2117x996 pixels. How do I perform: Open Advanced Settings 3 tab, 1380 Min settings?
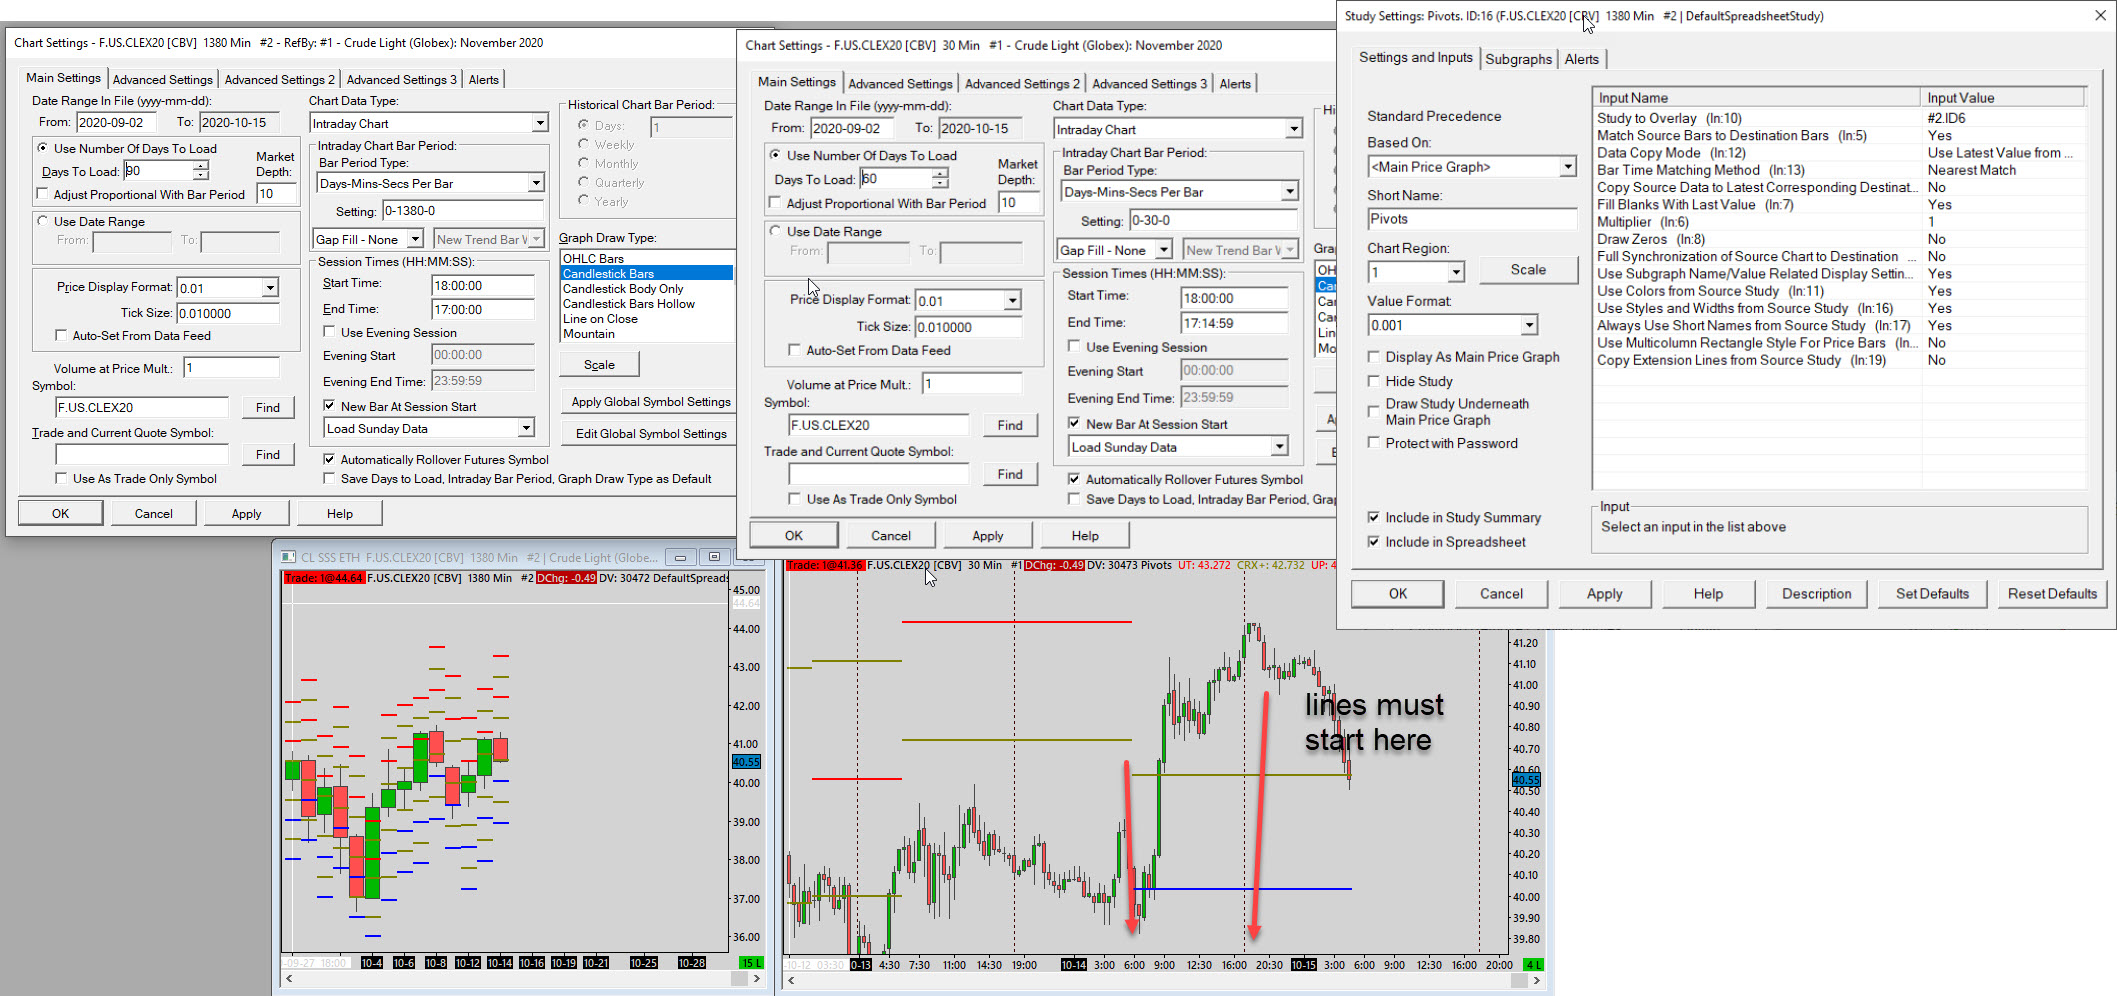(401, 79)
